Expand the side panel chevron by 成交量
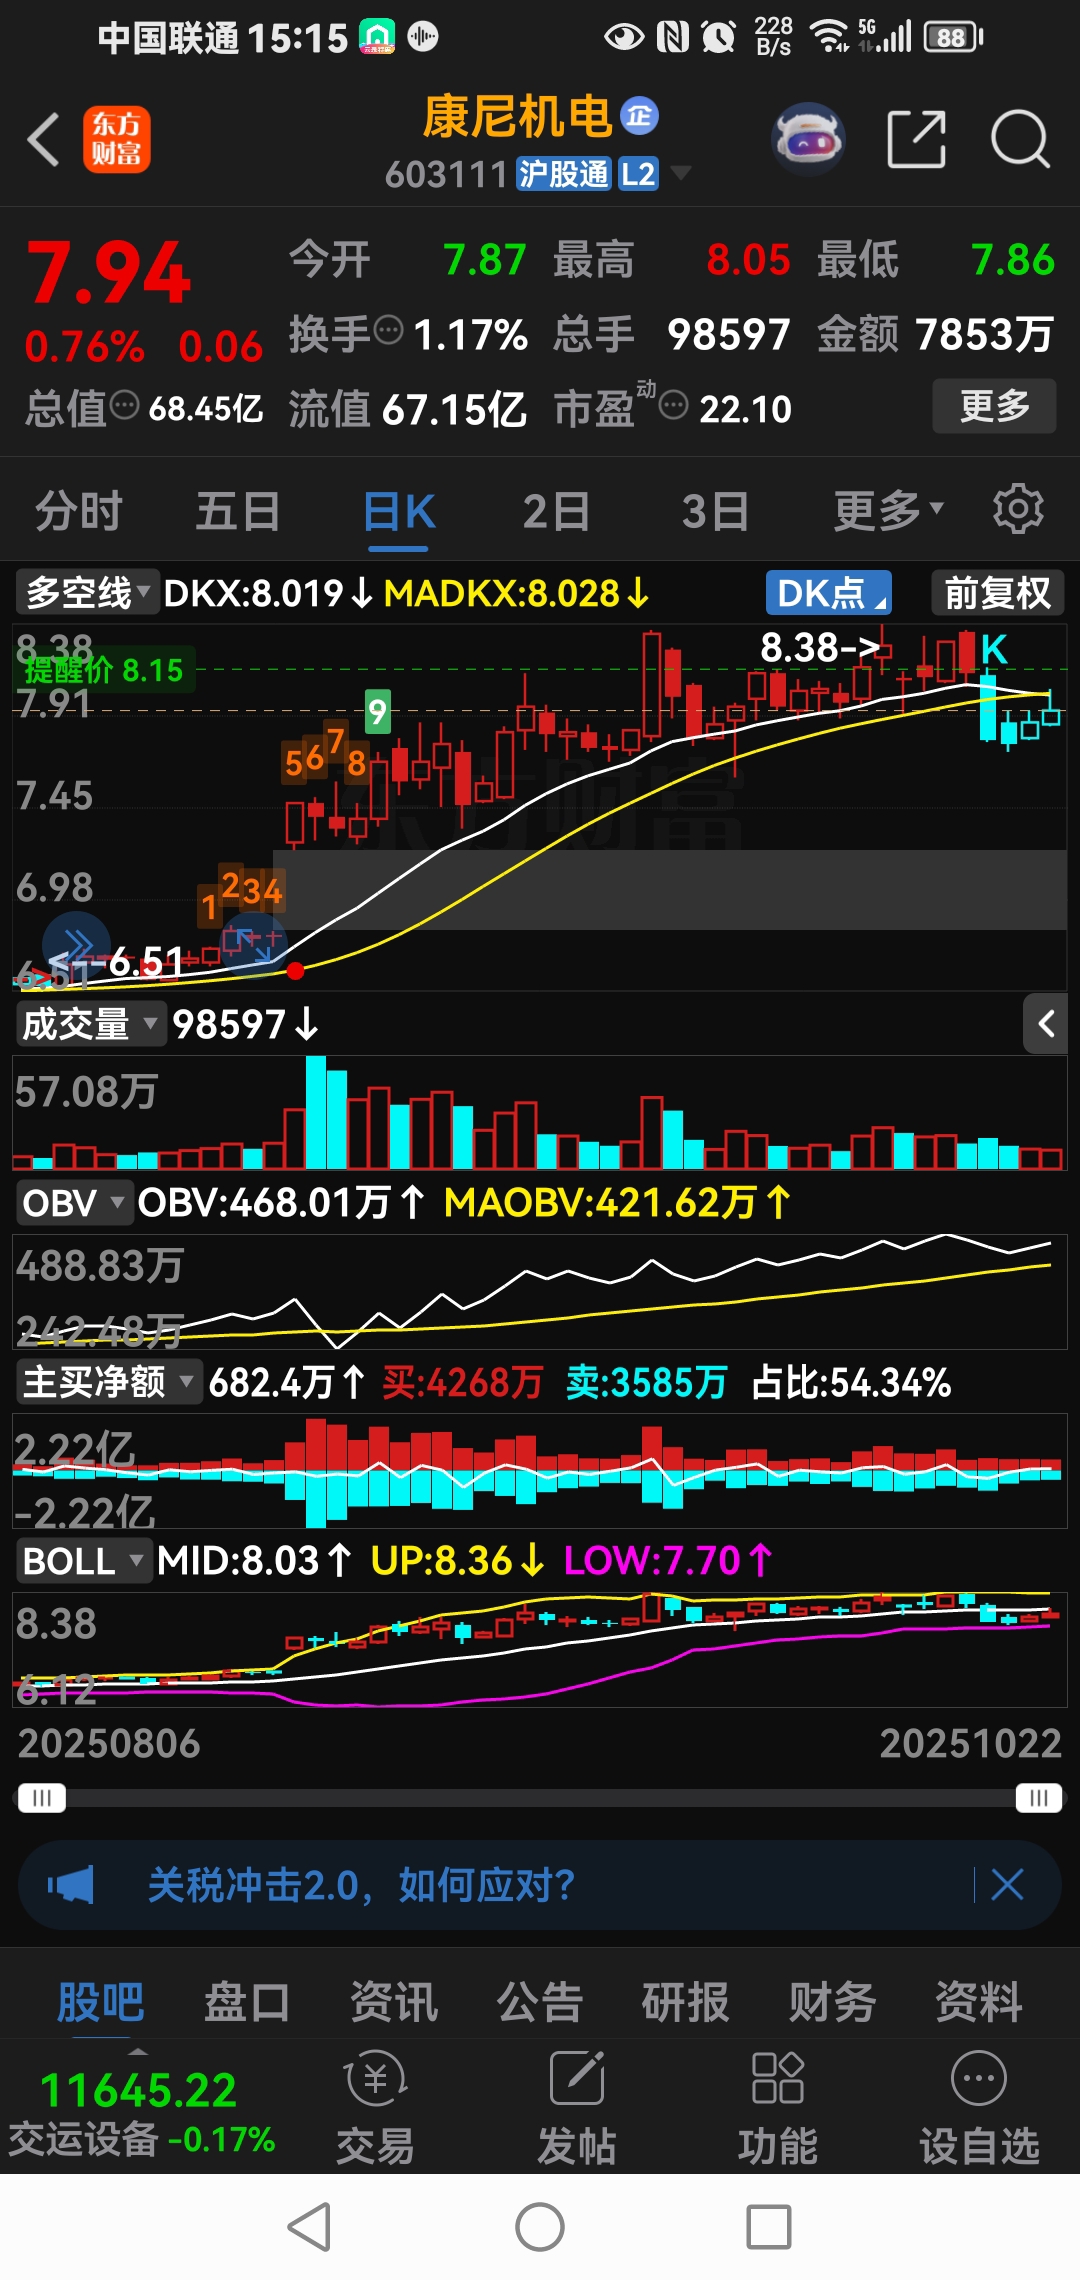Screen dimensions: 1080x2280 tap(1046, 1024)
